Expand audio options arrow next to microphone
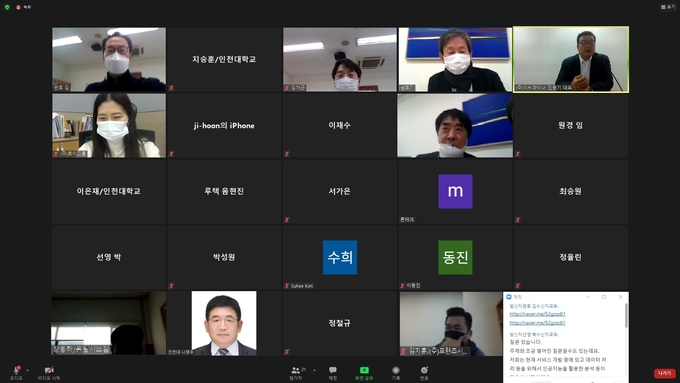This screenshot has width=680, height=383. (28, 370)
